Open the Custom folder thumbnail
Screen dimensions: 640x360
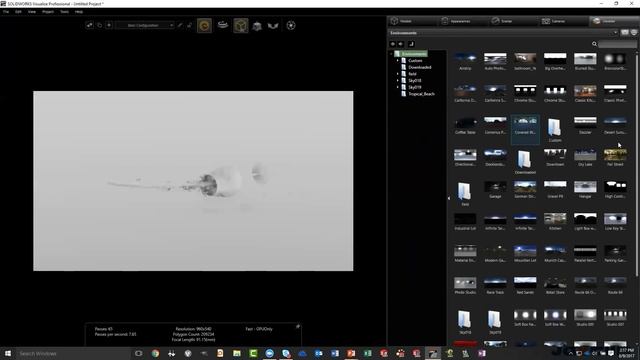pyautogui.click(x=555, y=130)
